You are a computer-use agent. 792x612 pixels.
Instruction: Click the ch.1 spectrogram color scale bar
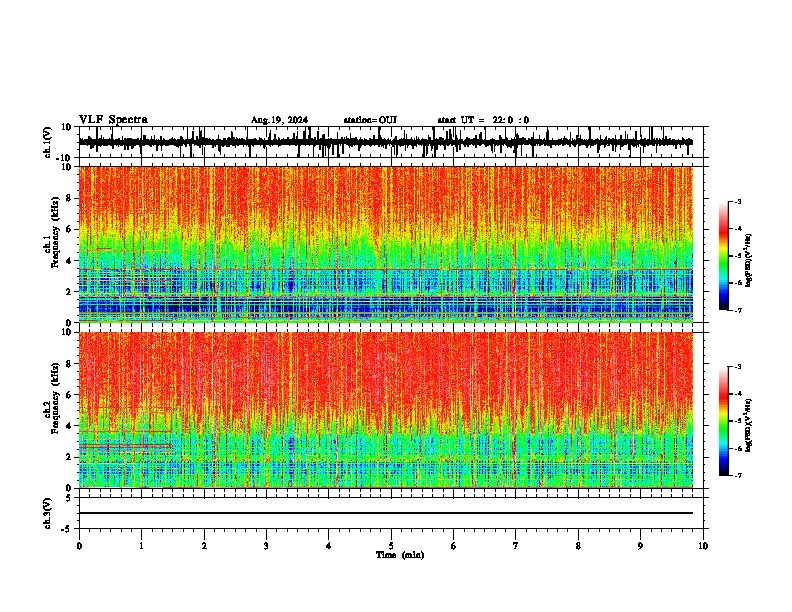(724, 256)
